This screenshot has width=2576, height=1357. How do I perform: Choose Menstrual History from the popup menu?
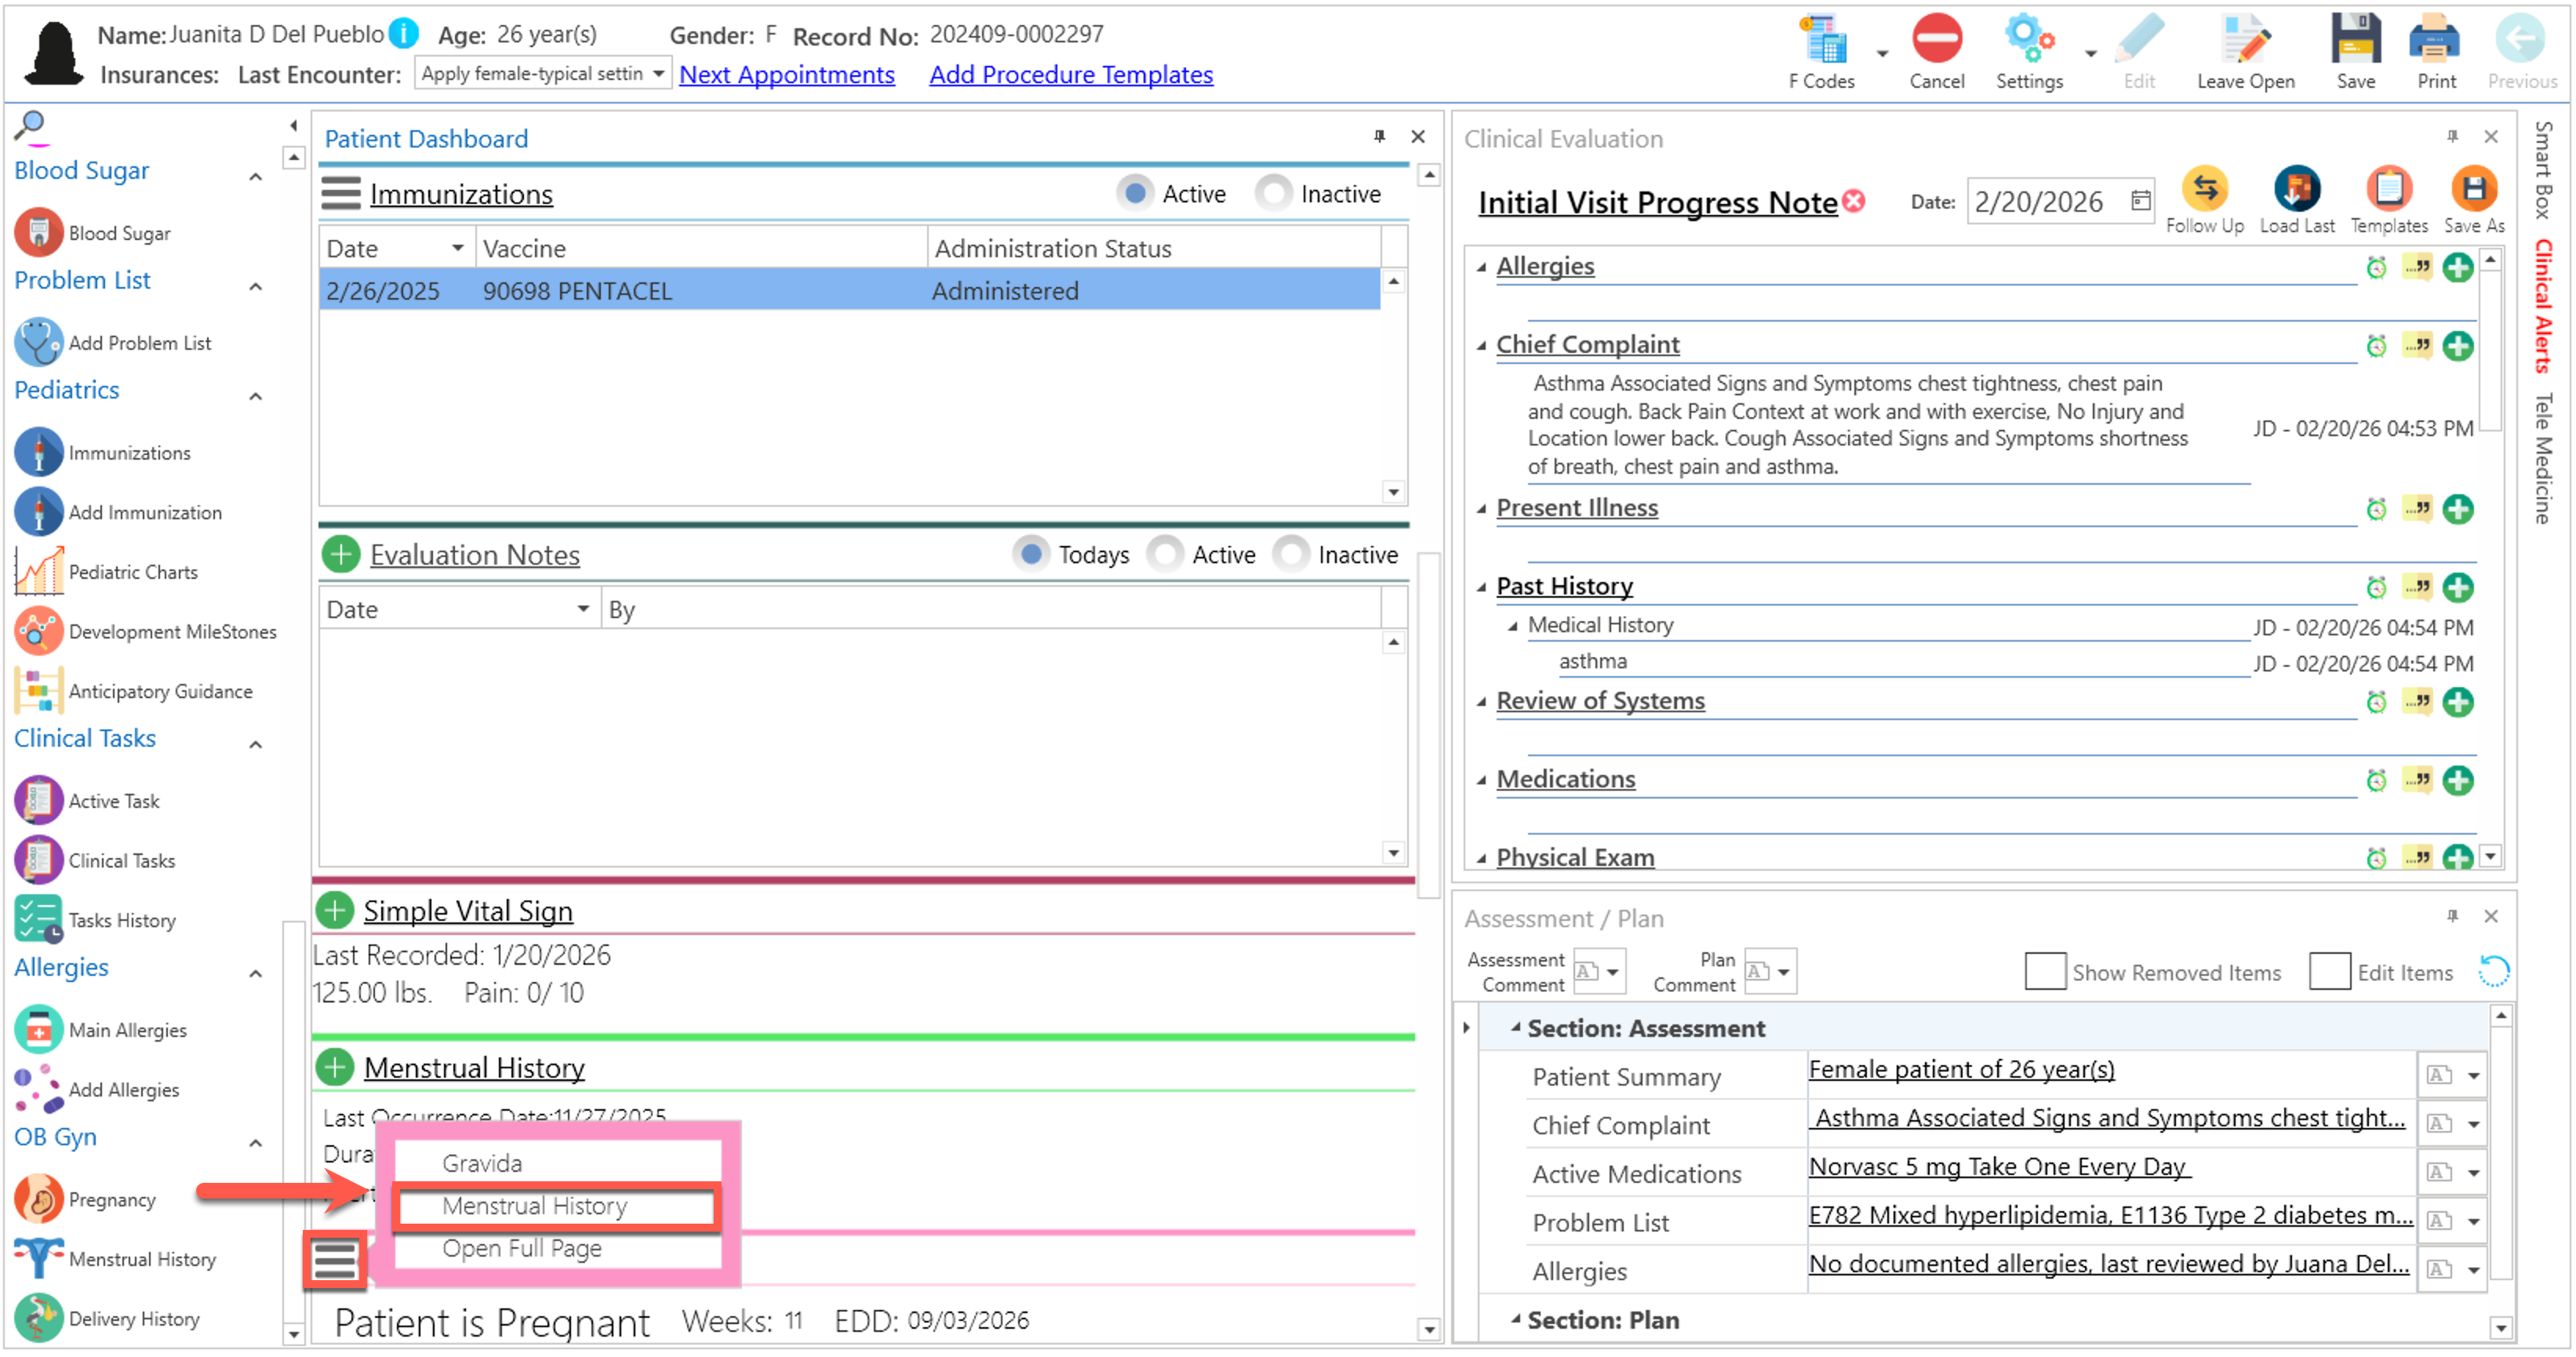[x=535, y=1208]
